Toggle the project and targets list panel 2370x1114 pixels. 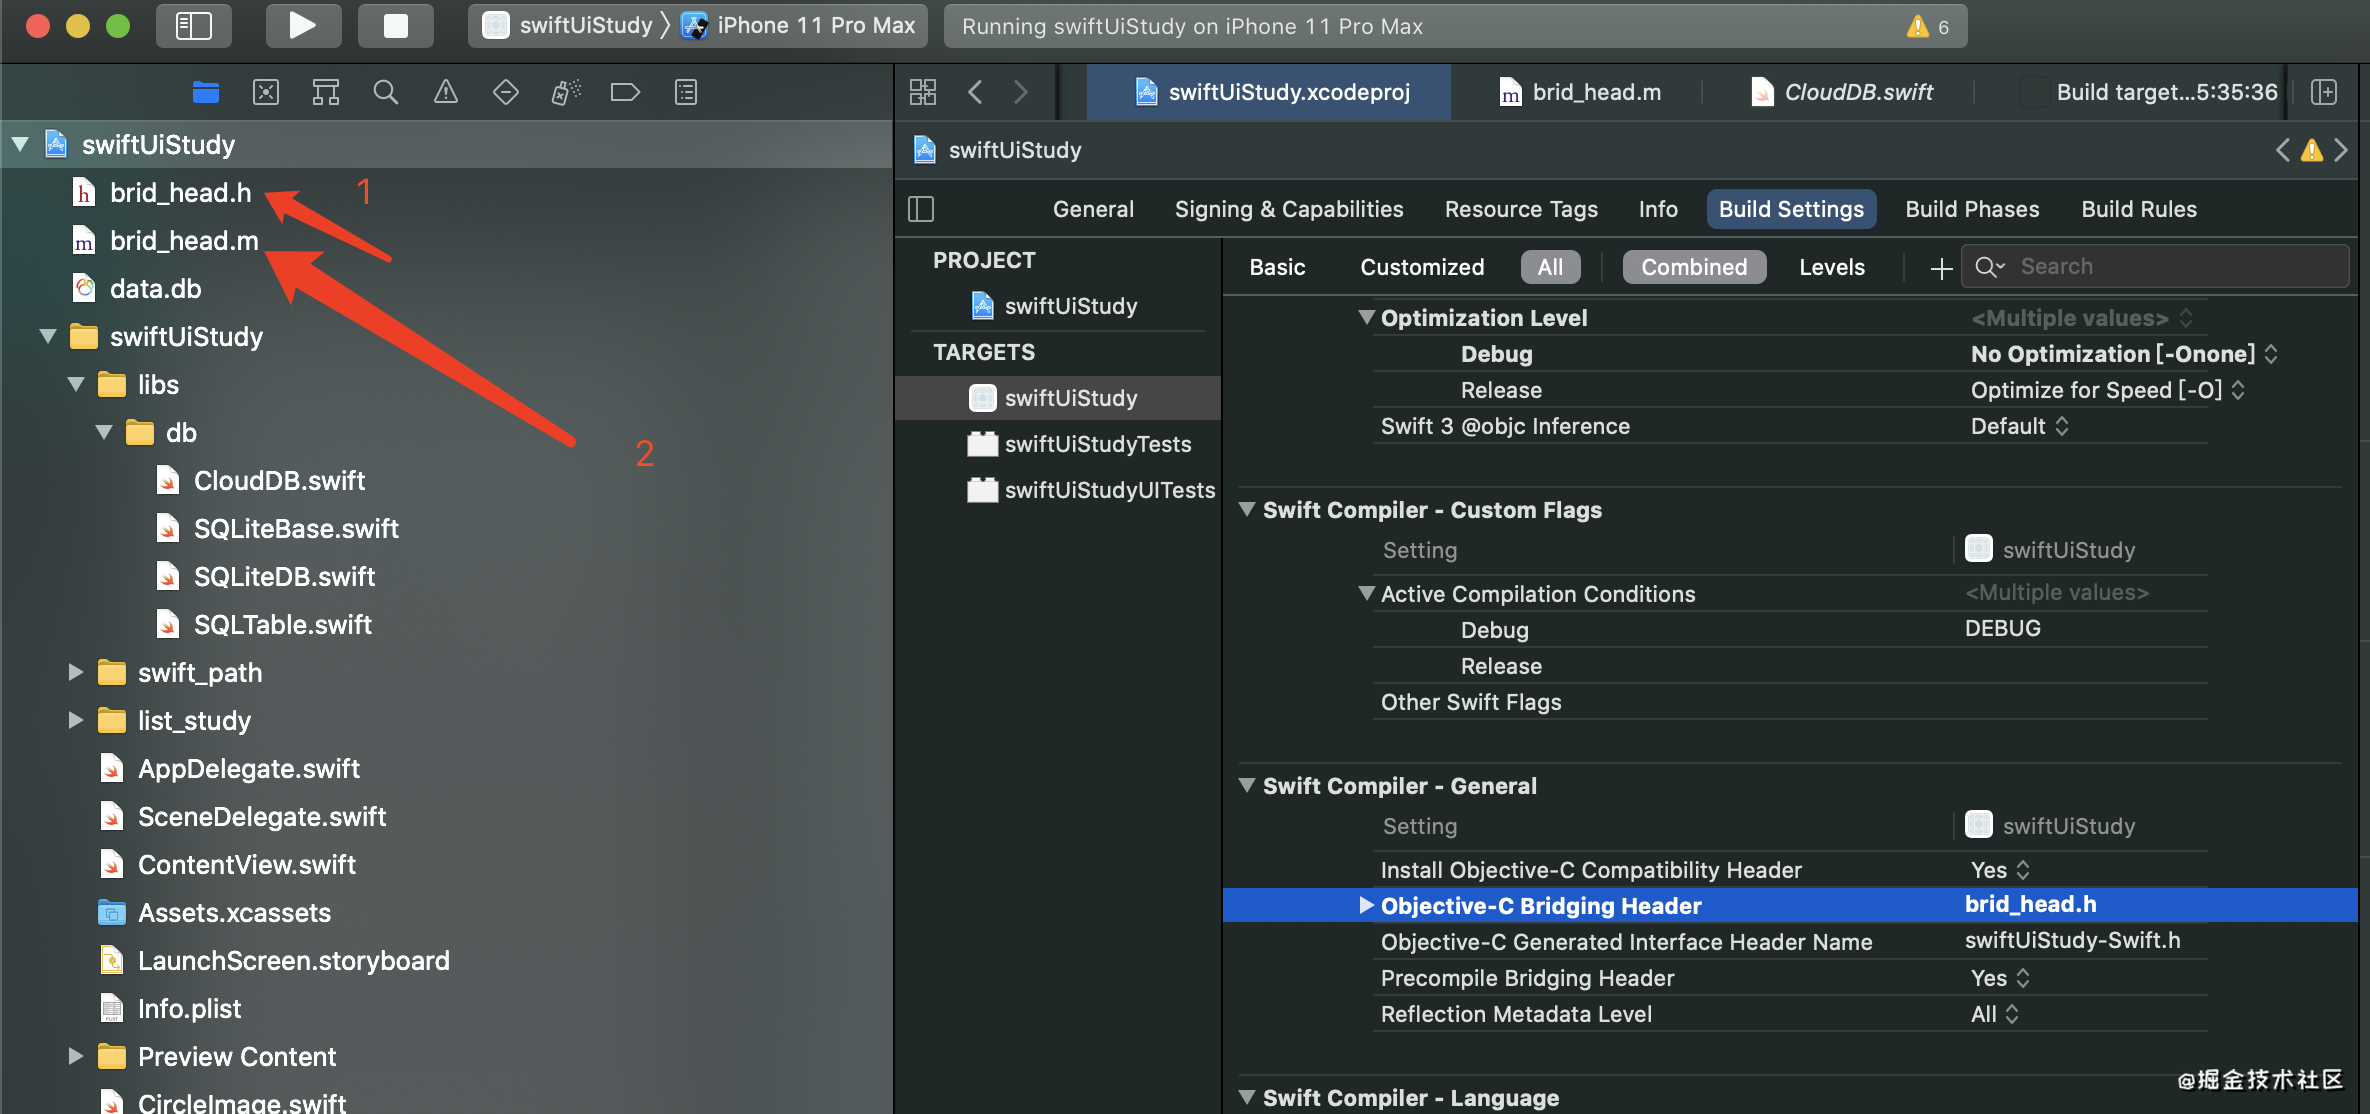[921, 209]
